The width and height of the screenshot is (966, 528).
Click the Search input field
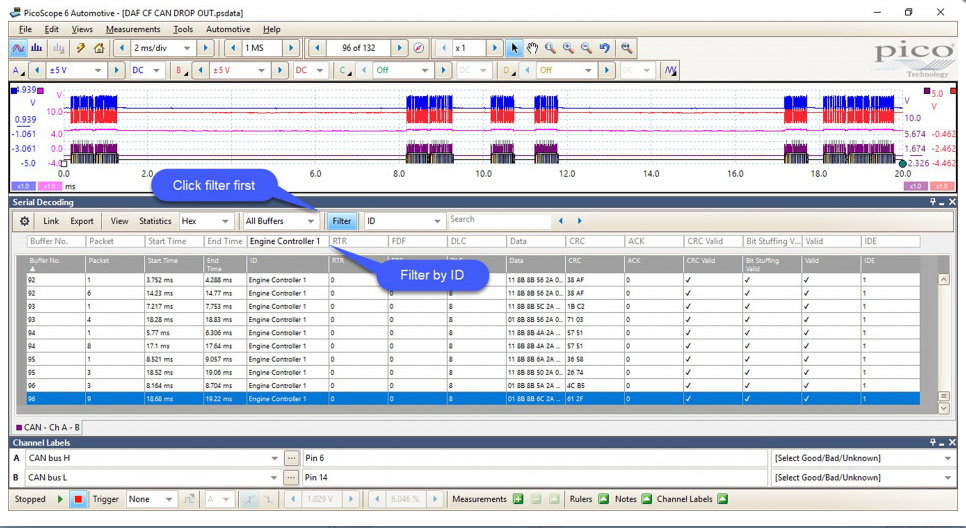tap(499, 220)
